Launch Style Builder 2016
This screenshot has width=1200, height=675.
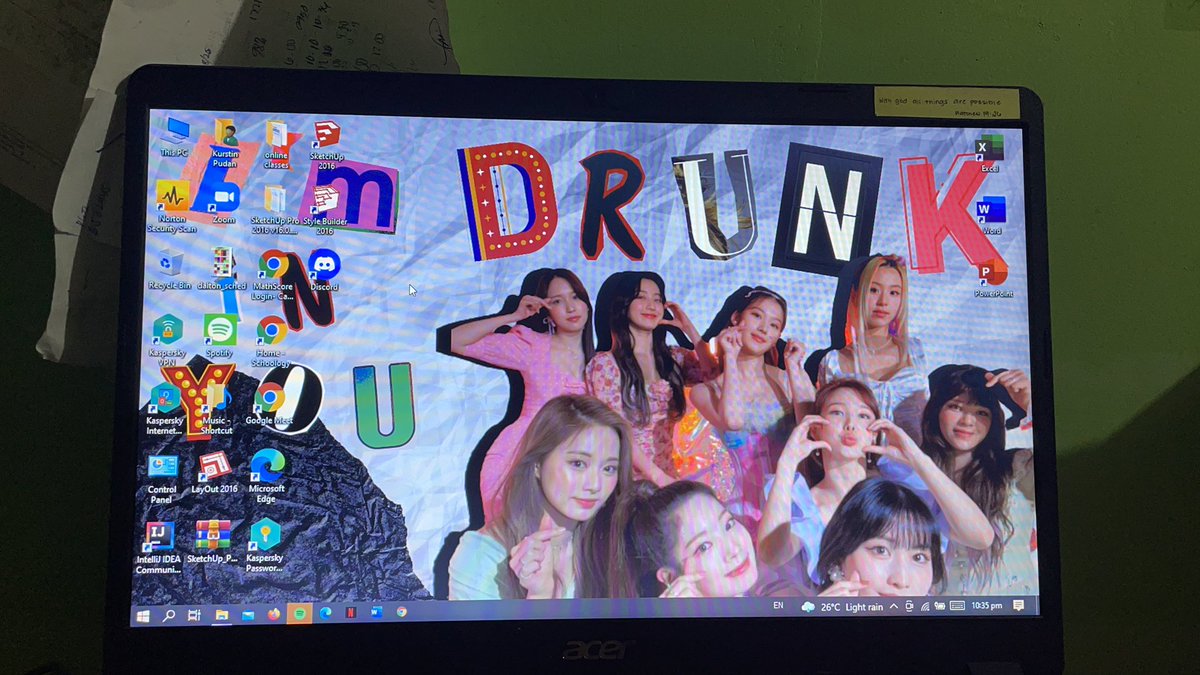324,208
